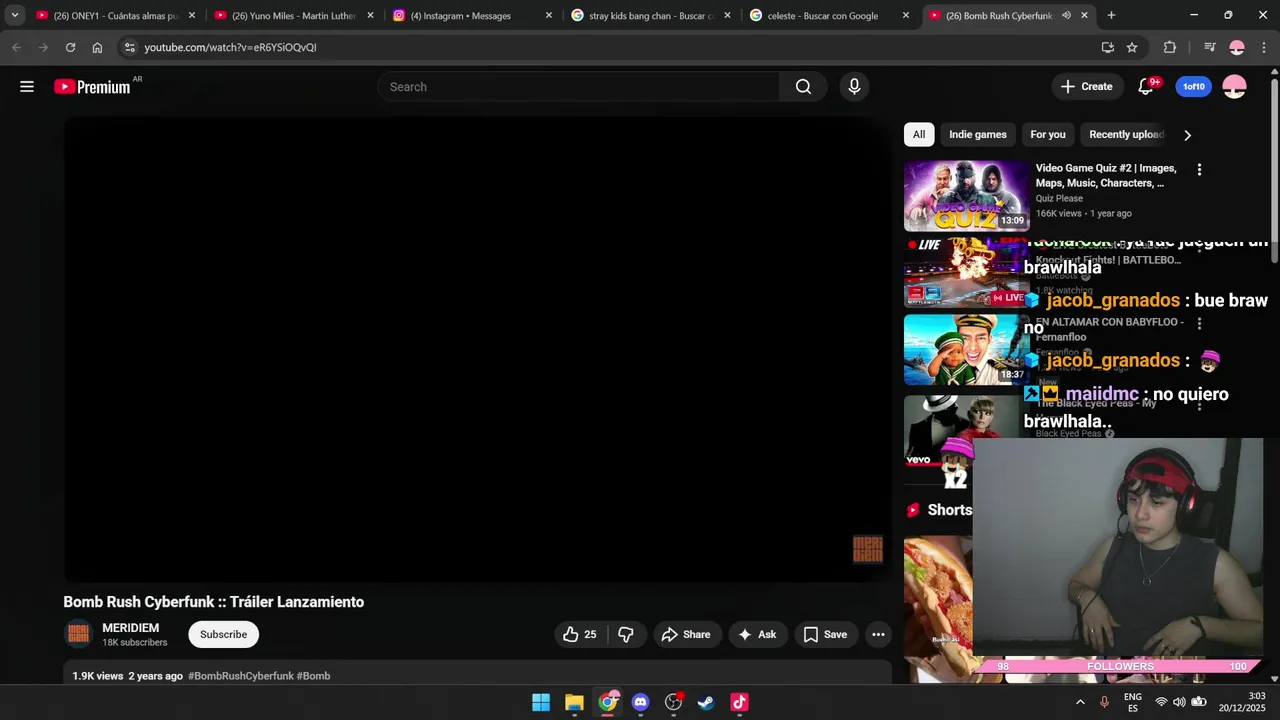The width and height of the screenshot is (1280, 720).
Task: Install app icon in address bar
Action: pos(1107,47)
